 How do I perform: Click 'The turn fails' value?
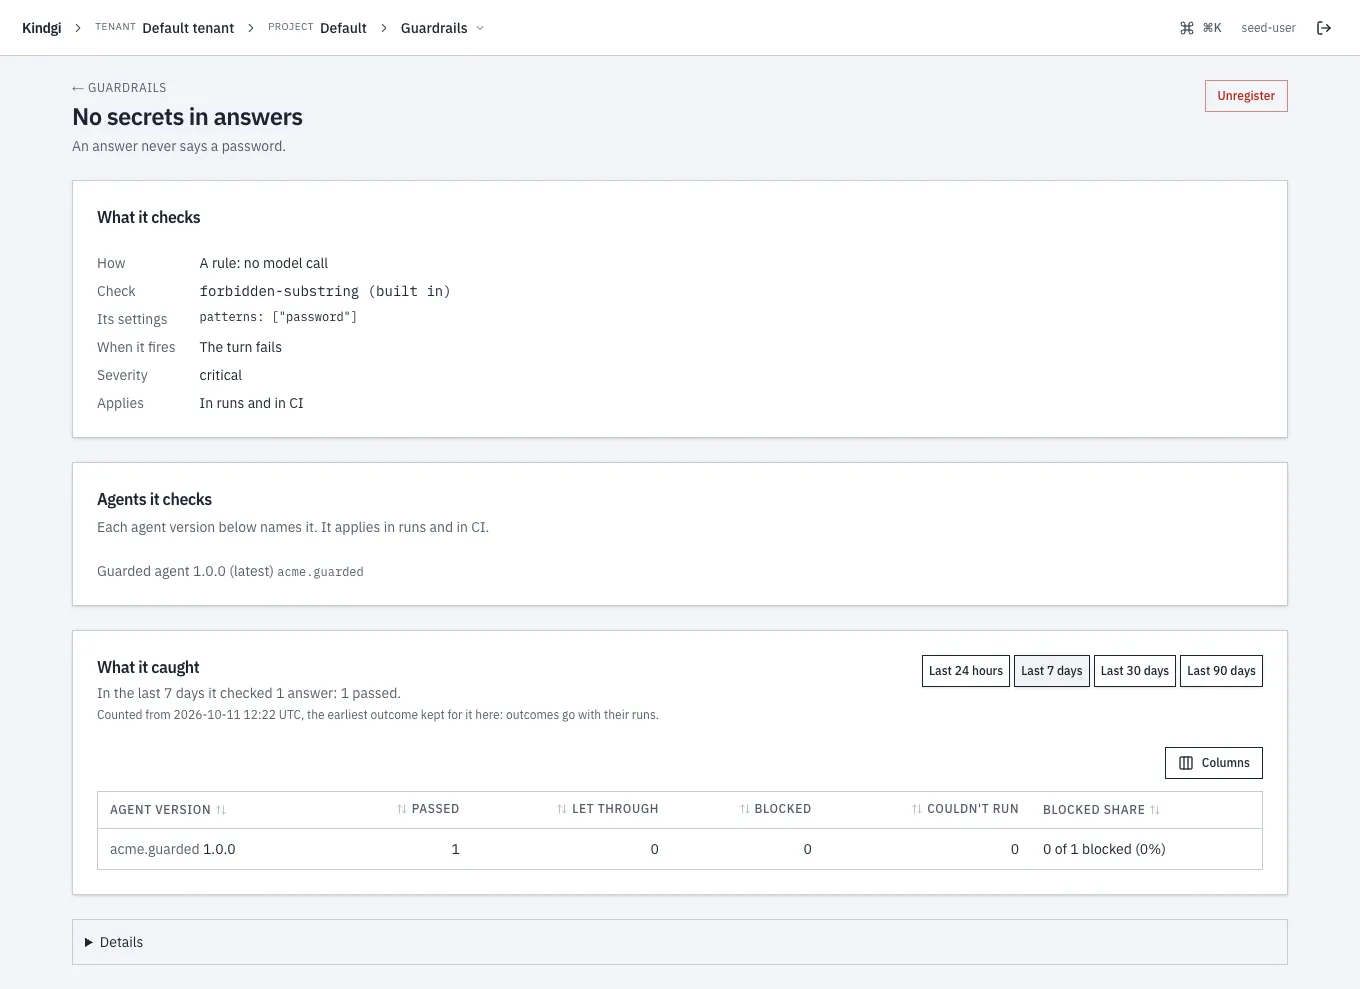point(240,347)
